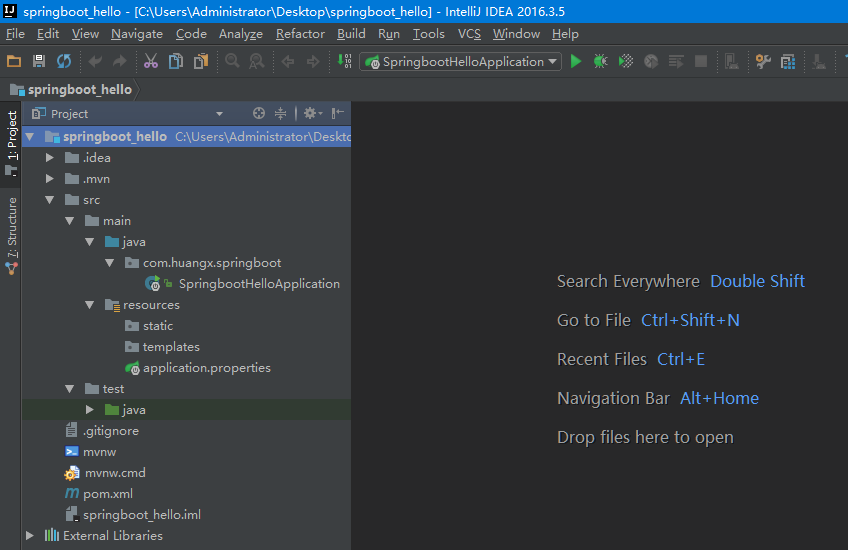The width and height of the screenshot is (848, 550).
Task: Click the Ctrl+E shortcut link
Action: coord(681,359)
